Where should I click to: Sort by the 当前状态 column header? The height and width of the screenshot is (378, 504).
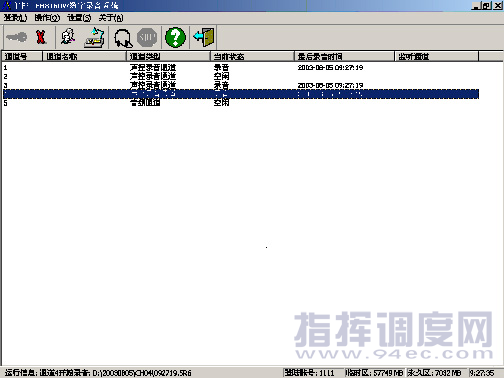(x=253, y=56)
